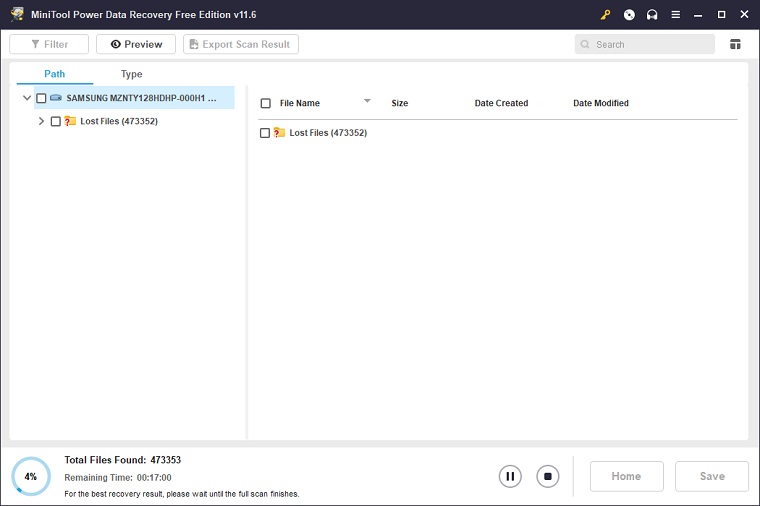Image resolution: width=760 pixels, height=506 pixels.
Task: Click the 4% scan progress circle
Action: pos(31,476)
